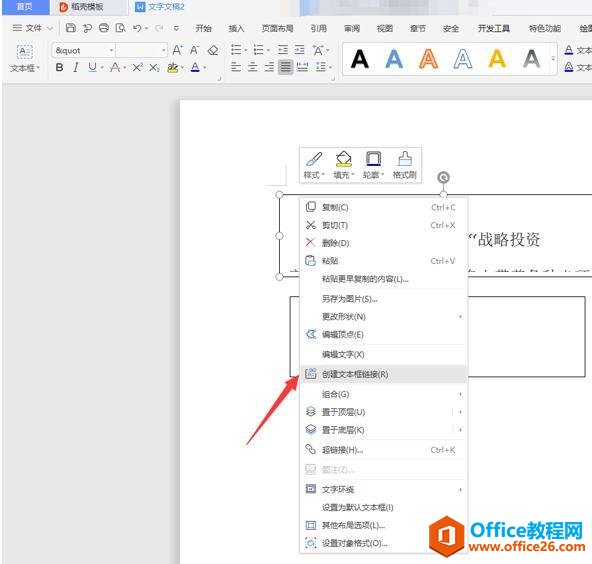Click the eraser clear formatting icon
The width and height of the screenshot is (592, 564).
pos(213,50)
